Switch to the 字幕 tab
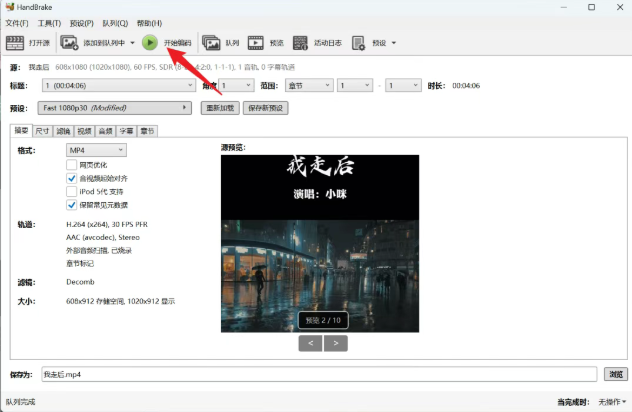 127,130
